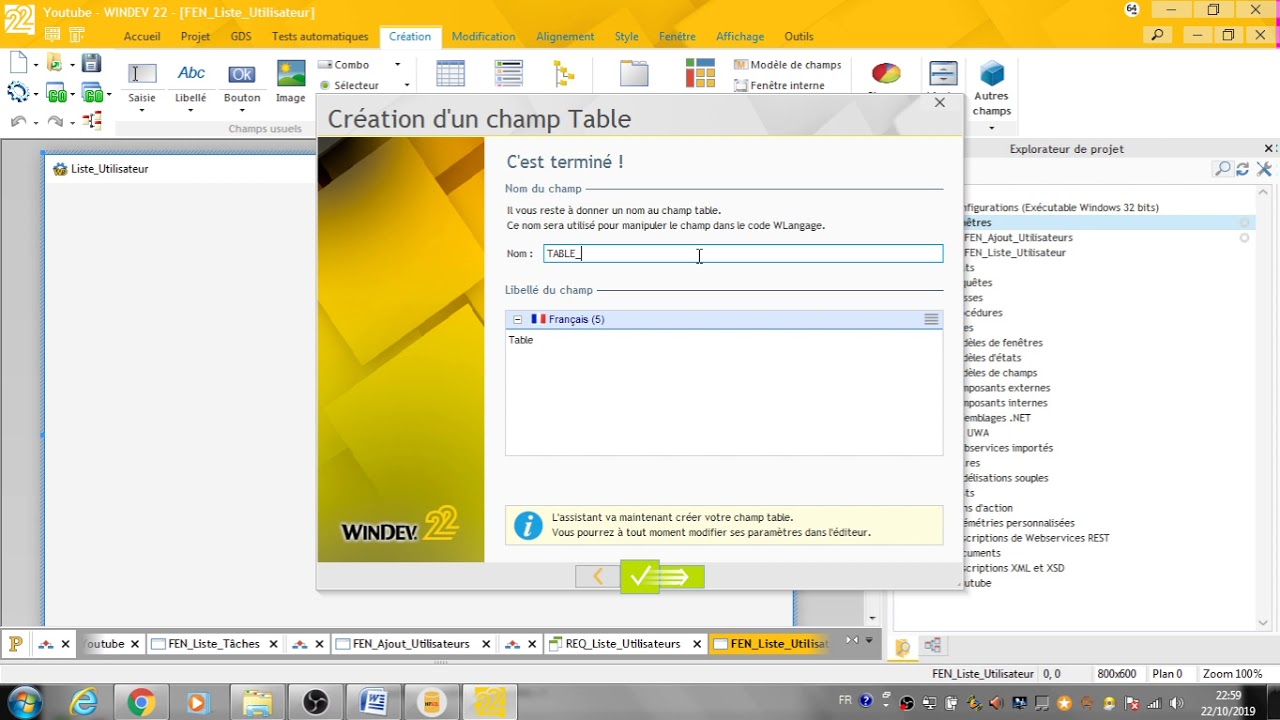The width and height of the screenshot is (1280, 720).
Task: Switch to REQ_Liste_Utilisateurs document tab
Action: 622,644
